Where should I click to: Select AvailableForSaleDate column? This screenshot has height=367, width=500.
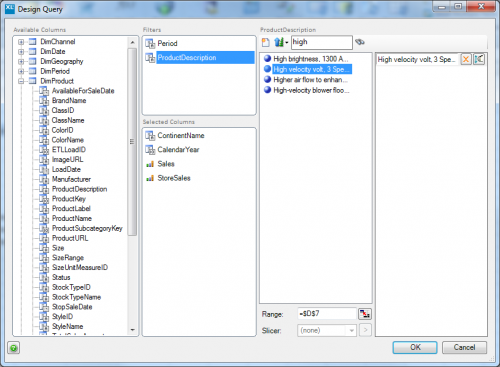tap(83, 91)
